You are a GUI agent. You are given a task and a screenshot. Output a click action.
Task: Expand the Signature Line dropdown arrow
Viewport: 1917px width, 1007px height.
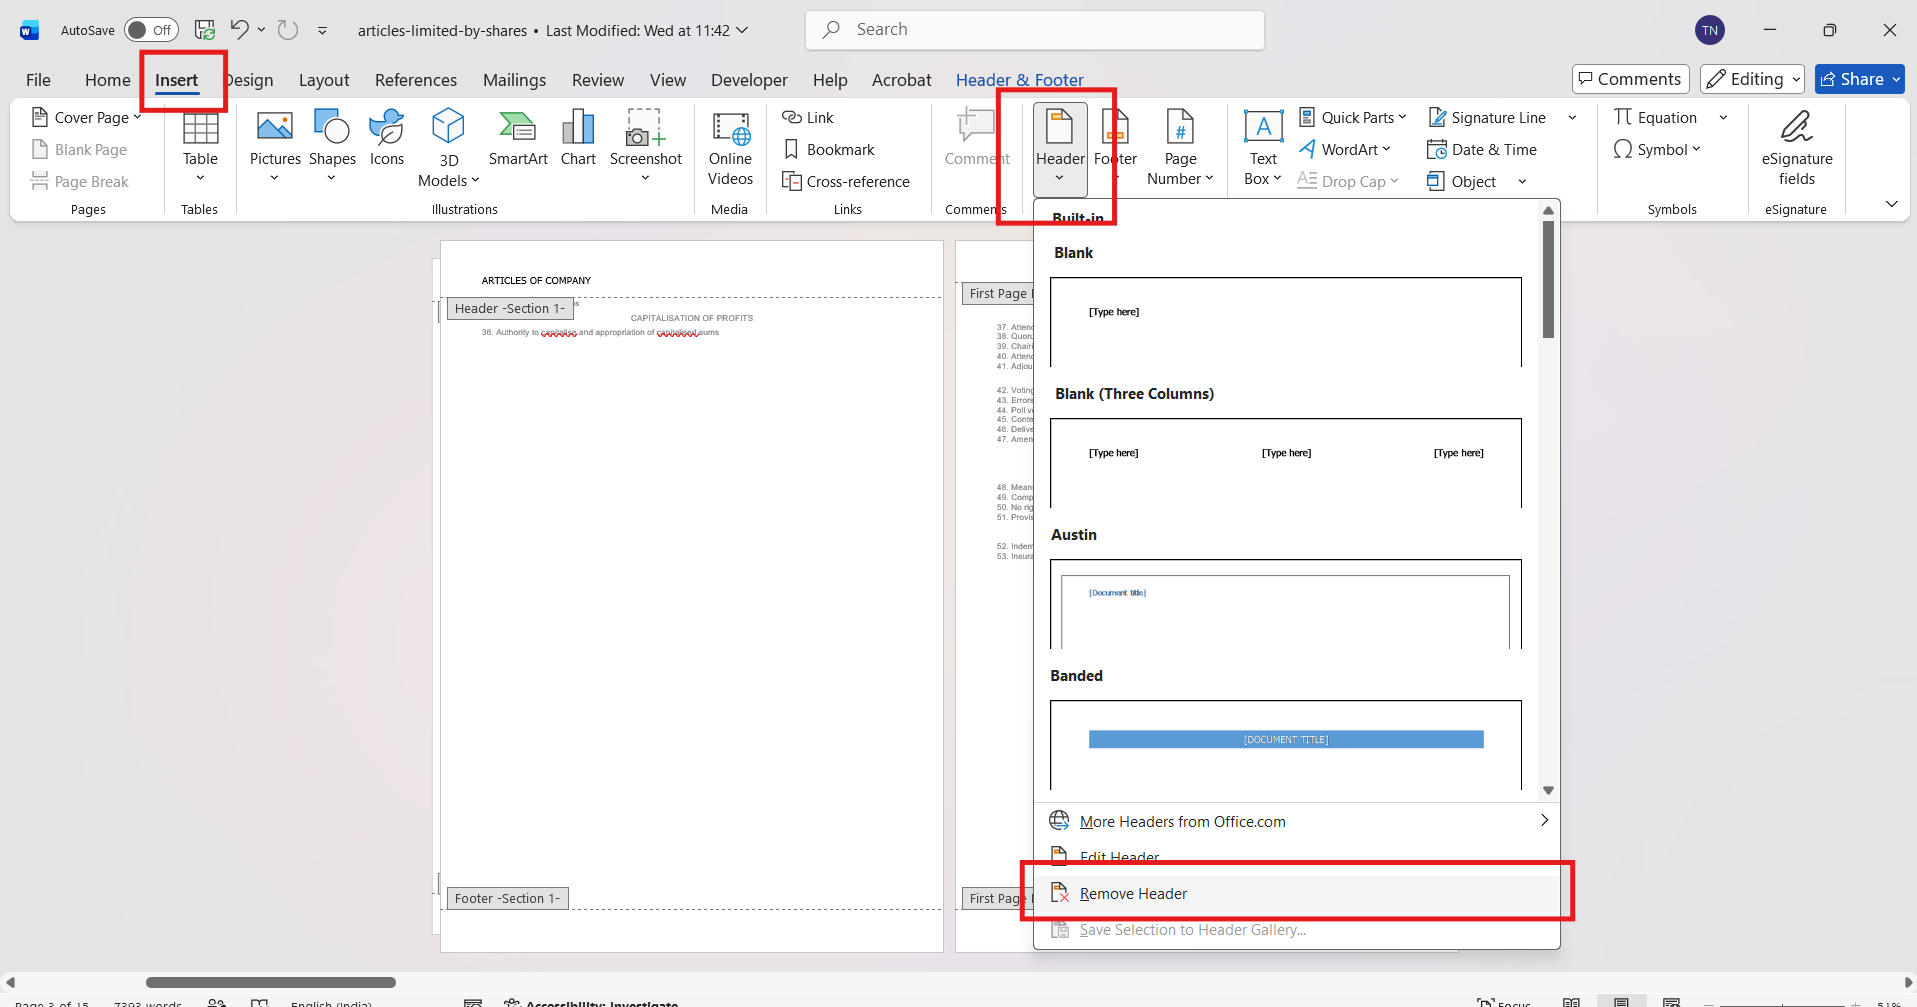click(1572, 117)
